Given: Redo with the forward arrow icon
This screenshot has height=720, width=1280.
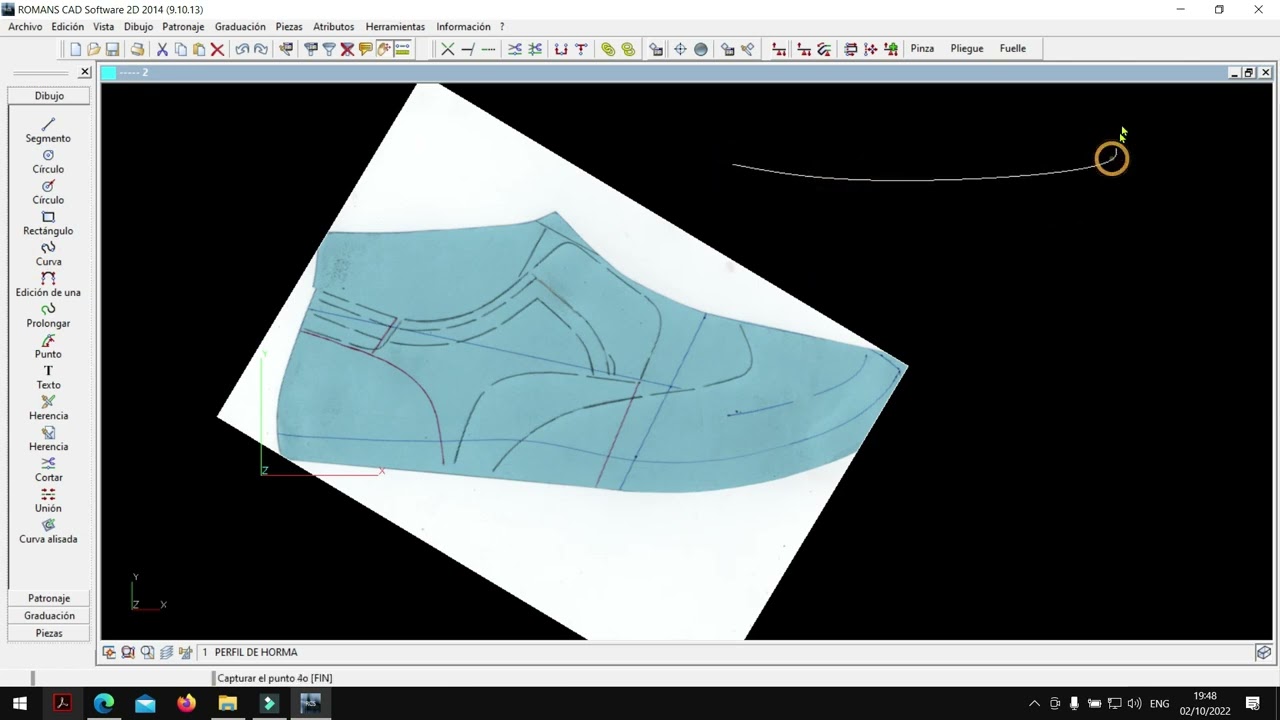Looking at the screenshot, I should tap(261, 49).
